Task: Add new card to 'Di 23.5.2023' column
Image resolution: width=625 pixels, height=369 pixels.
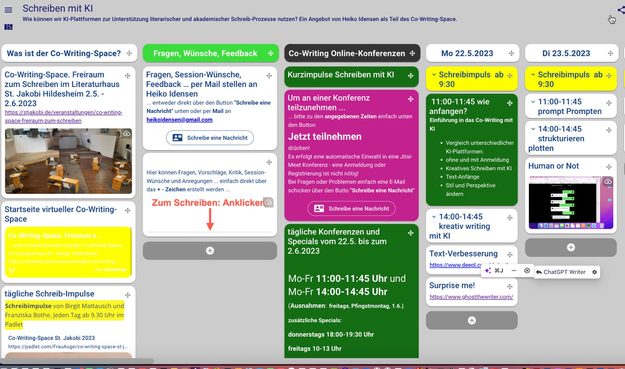Action: point(571,247)
